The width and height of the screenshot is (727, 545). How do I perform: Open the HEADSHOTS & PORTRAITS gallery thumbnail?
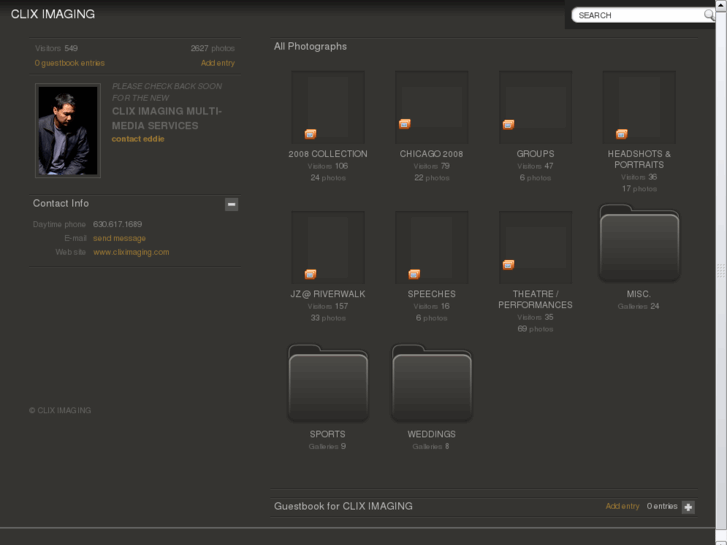tap(639, 107)
